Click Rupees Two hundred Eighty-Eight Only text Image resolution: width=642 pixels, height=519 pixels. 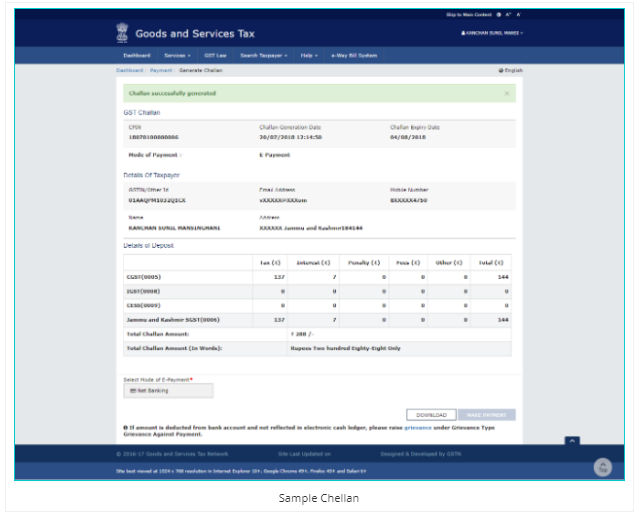tap(346, 348)
